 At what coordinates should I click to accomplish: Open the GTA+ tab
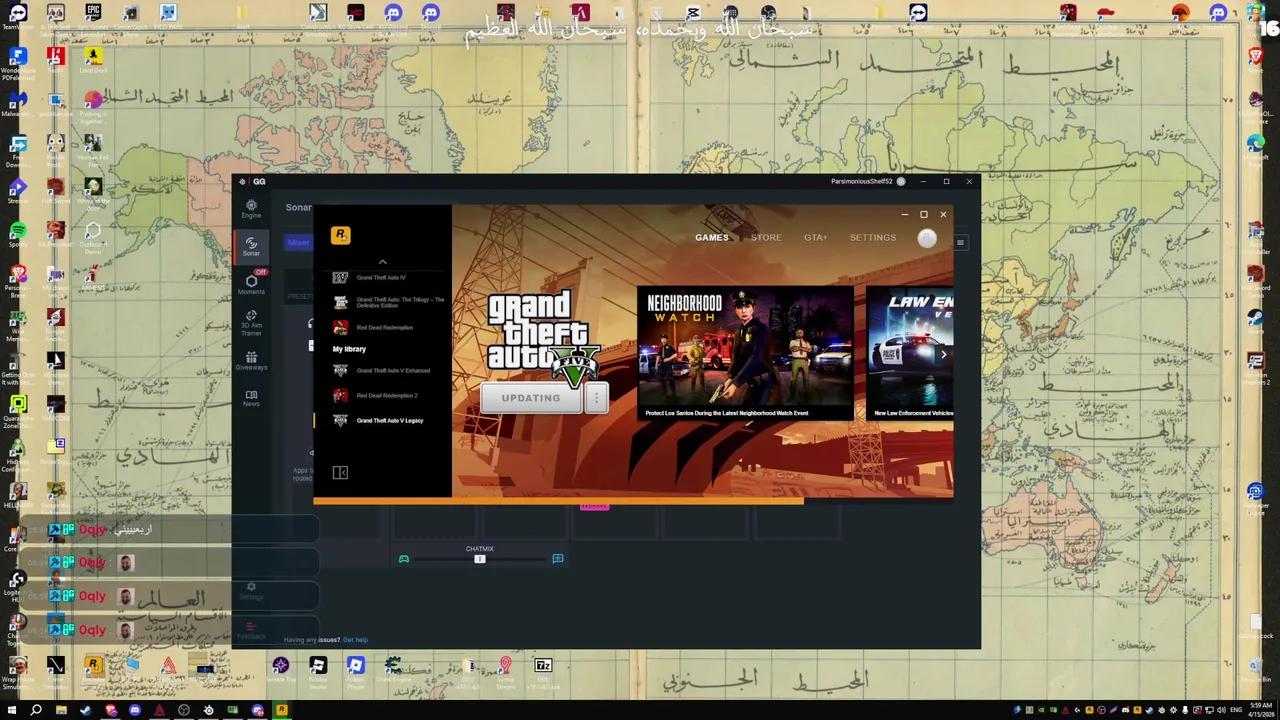(816, 238)
